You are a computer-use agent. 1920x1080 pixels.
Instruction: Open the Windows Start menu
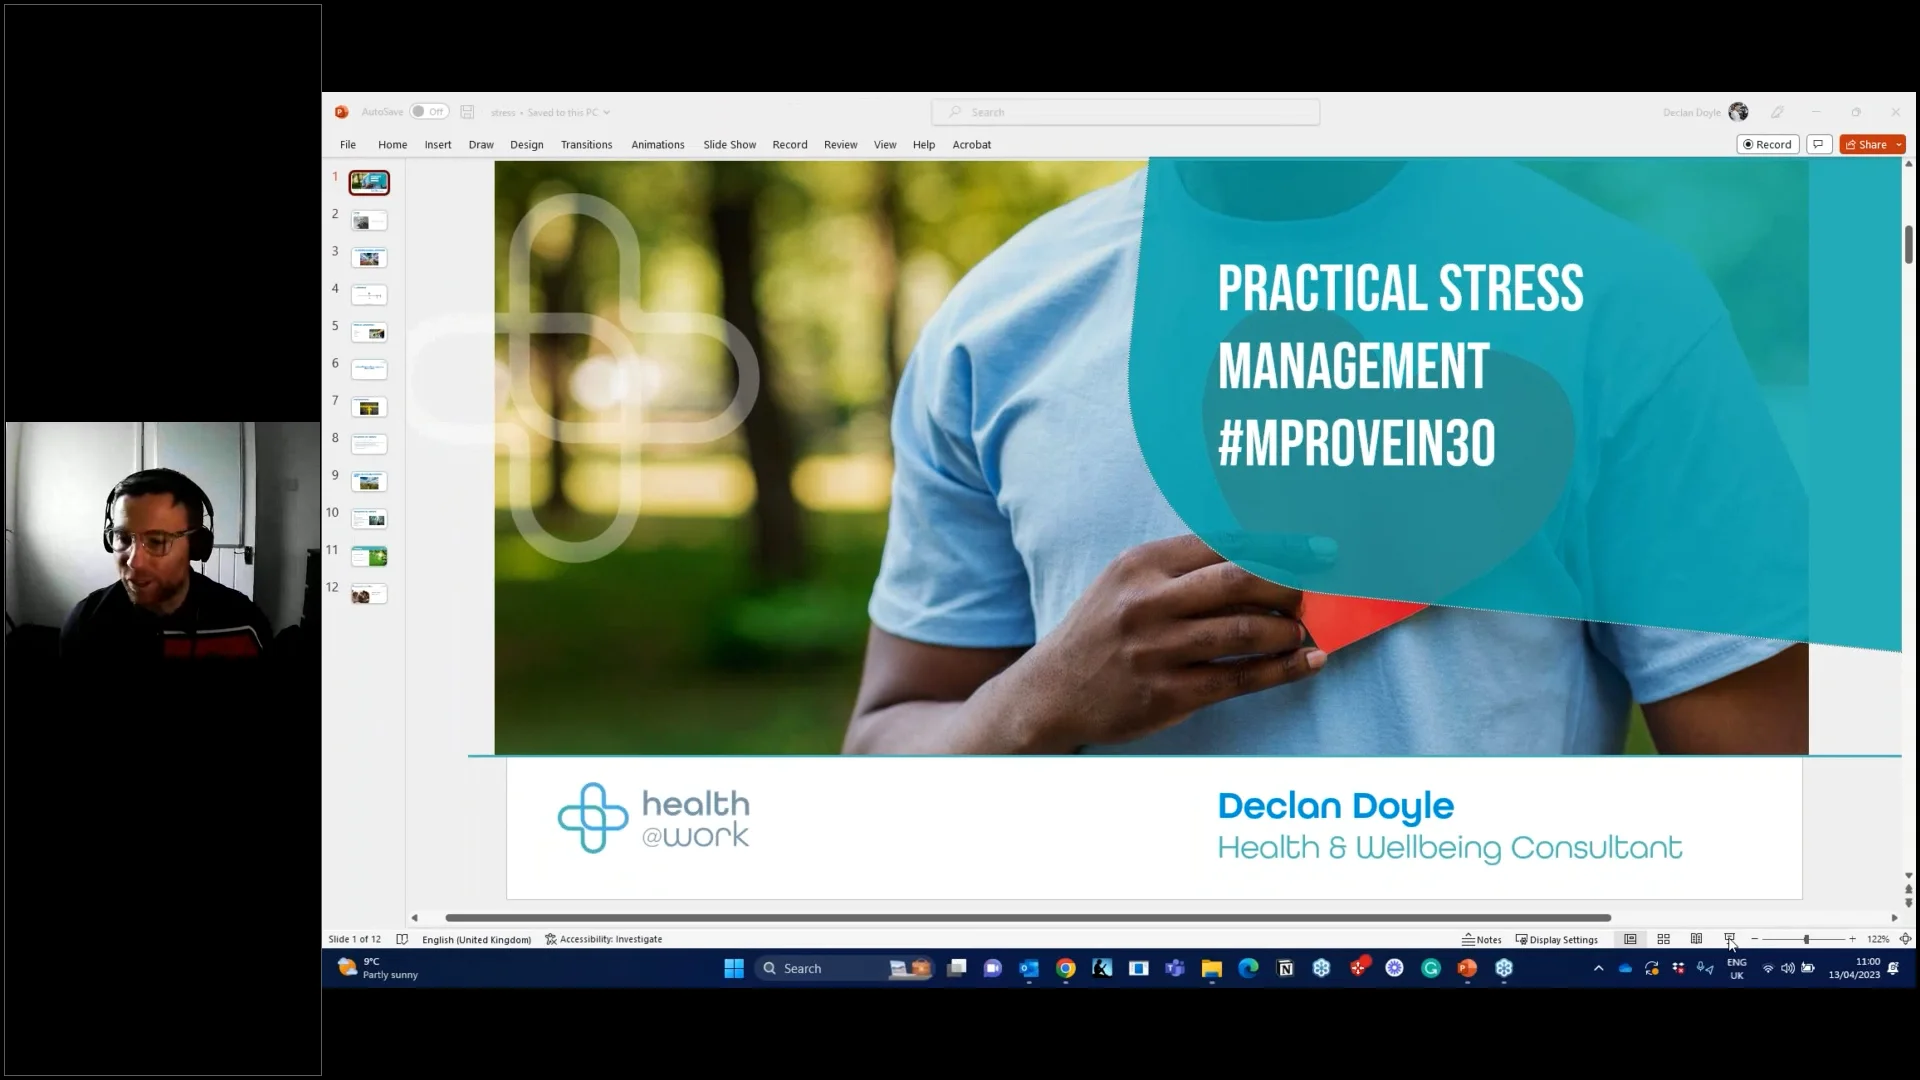[734, 968]
